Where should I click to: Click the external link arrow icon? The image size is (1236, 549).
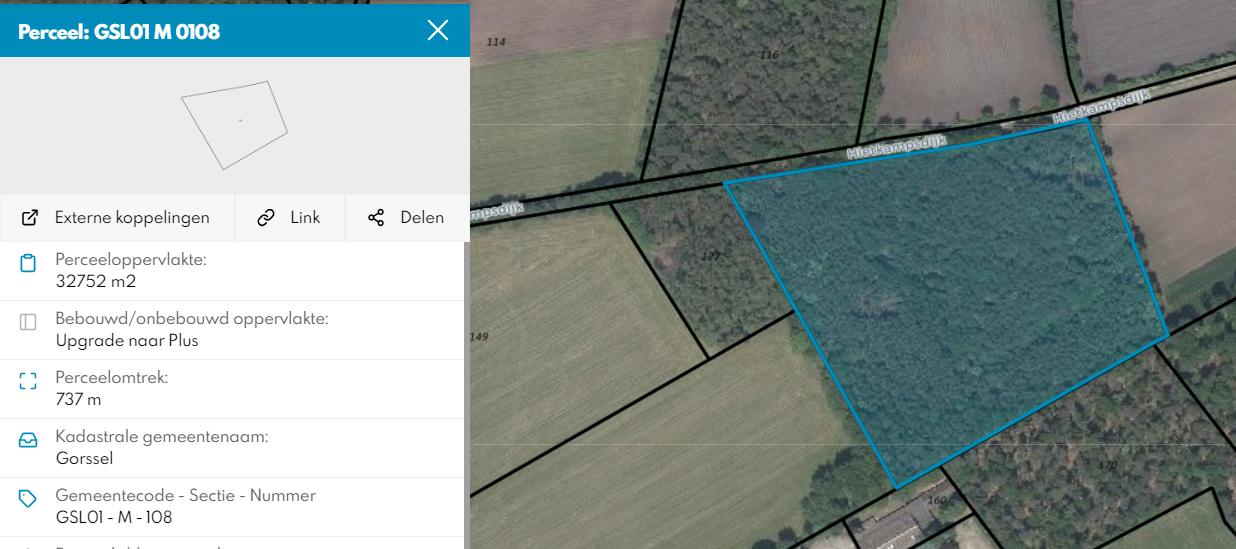click(30, 217)
